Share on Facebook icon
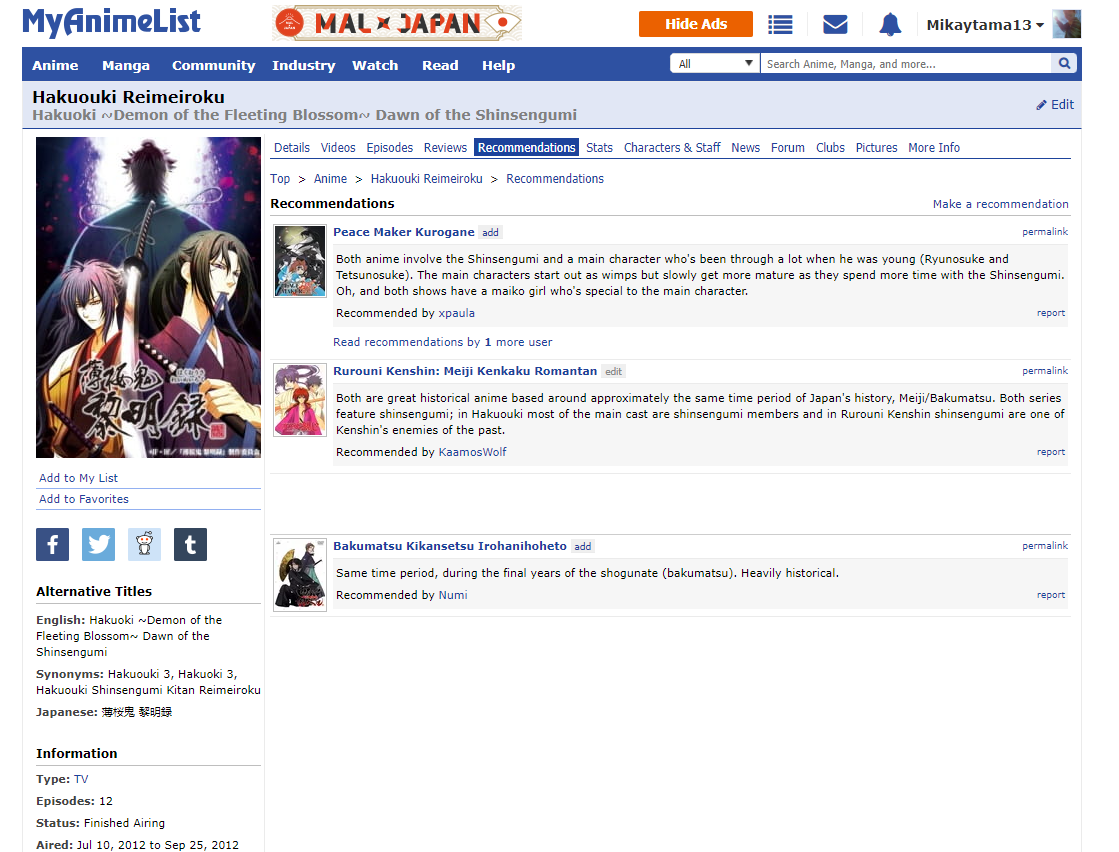 53,545
